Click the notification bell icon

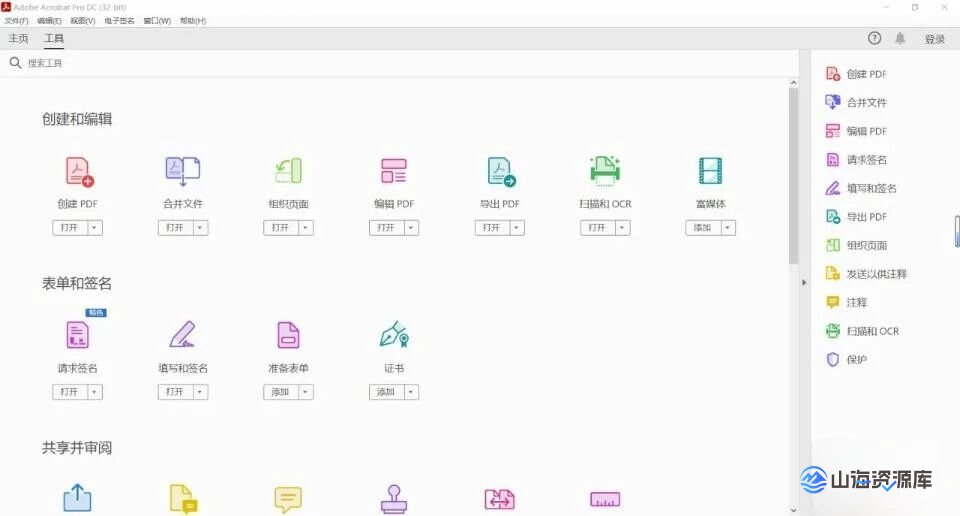coord(900,39)
